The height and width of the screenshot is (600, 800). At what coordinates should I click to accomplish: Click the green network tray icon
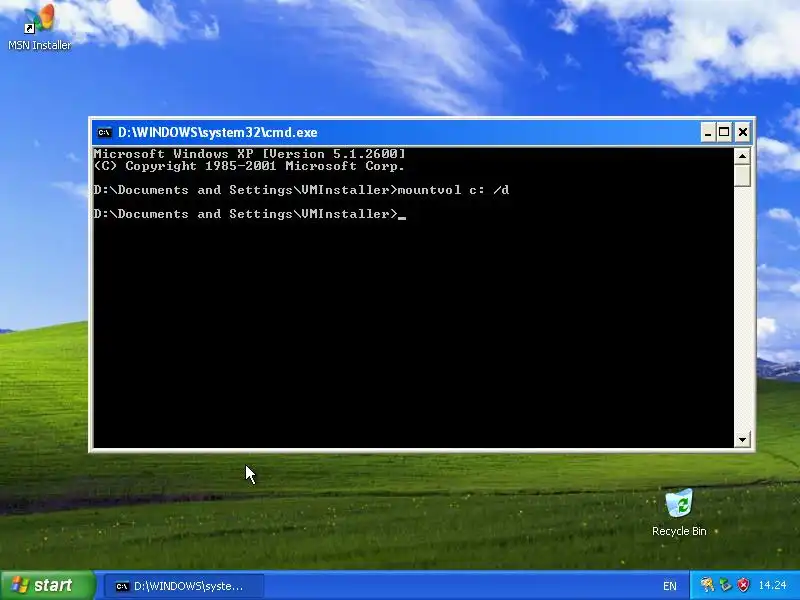coord(726,585)
